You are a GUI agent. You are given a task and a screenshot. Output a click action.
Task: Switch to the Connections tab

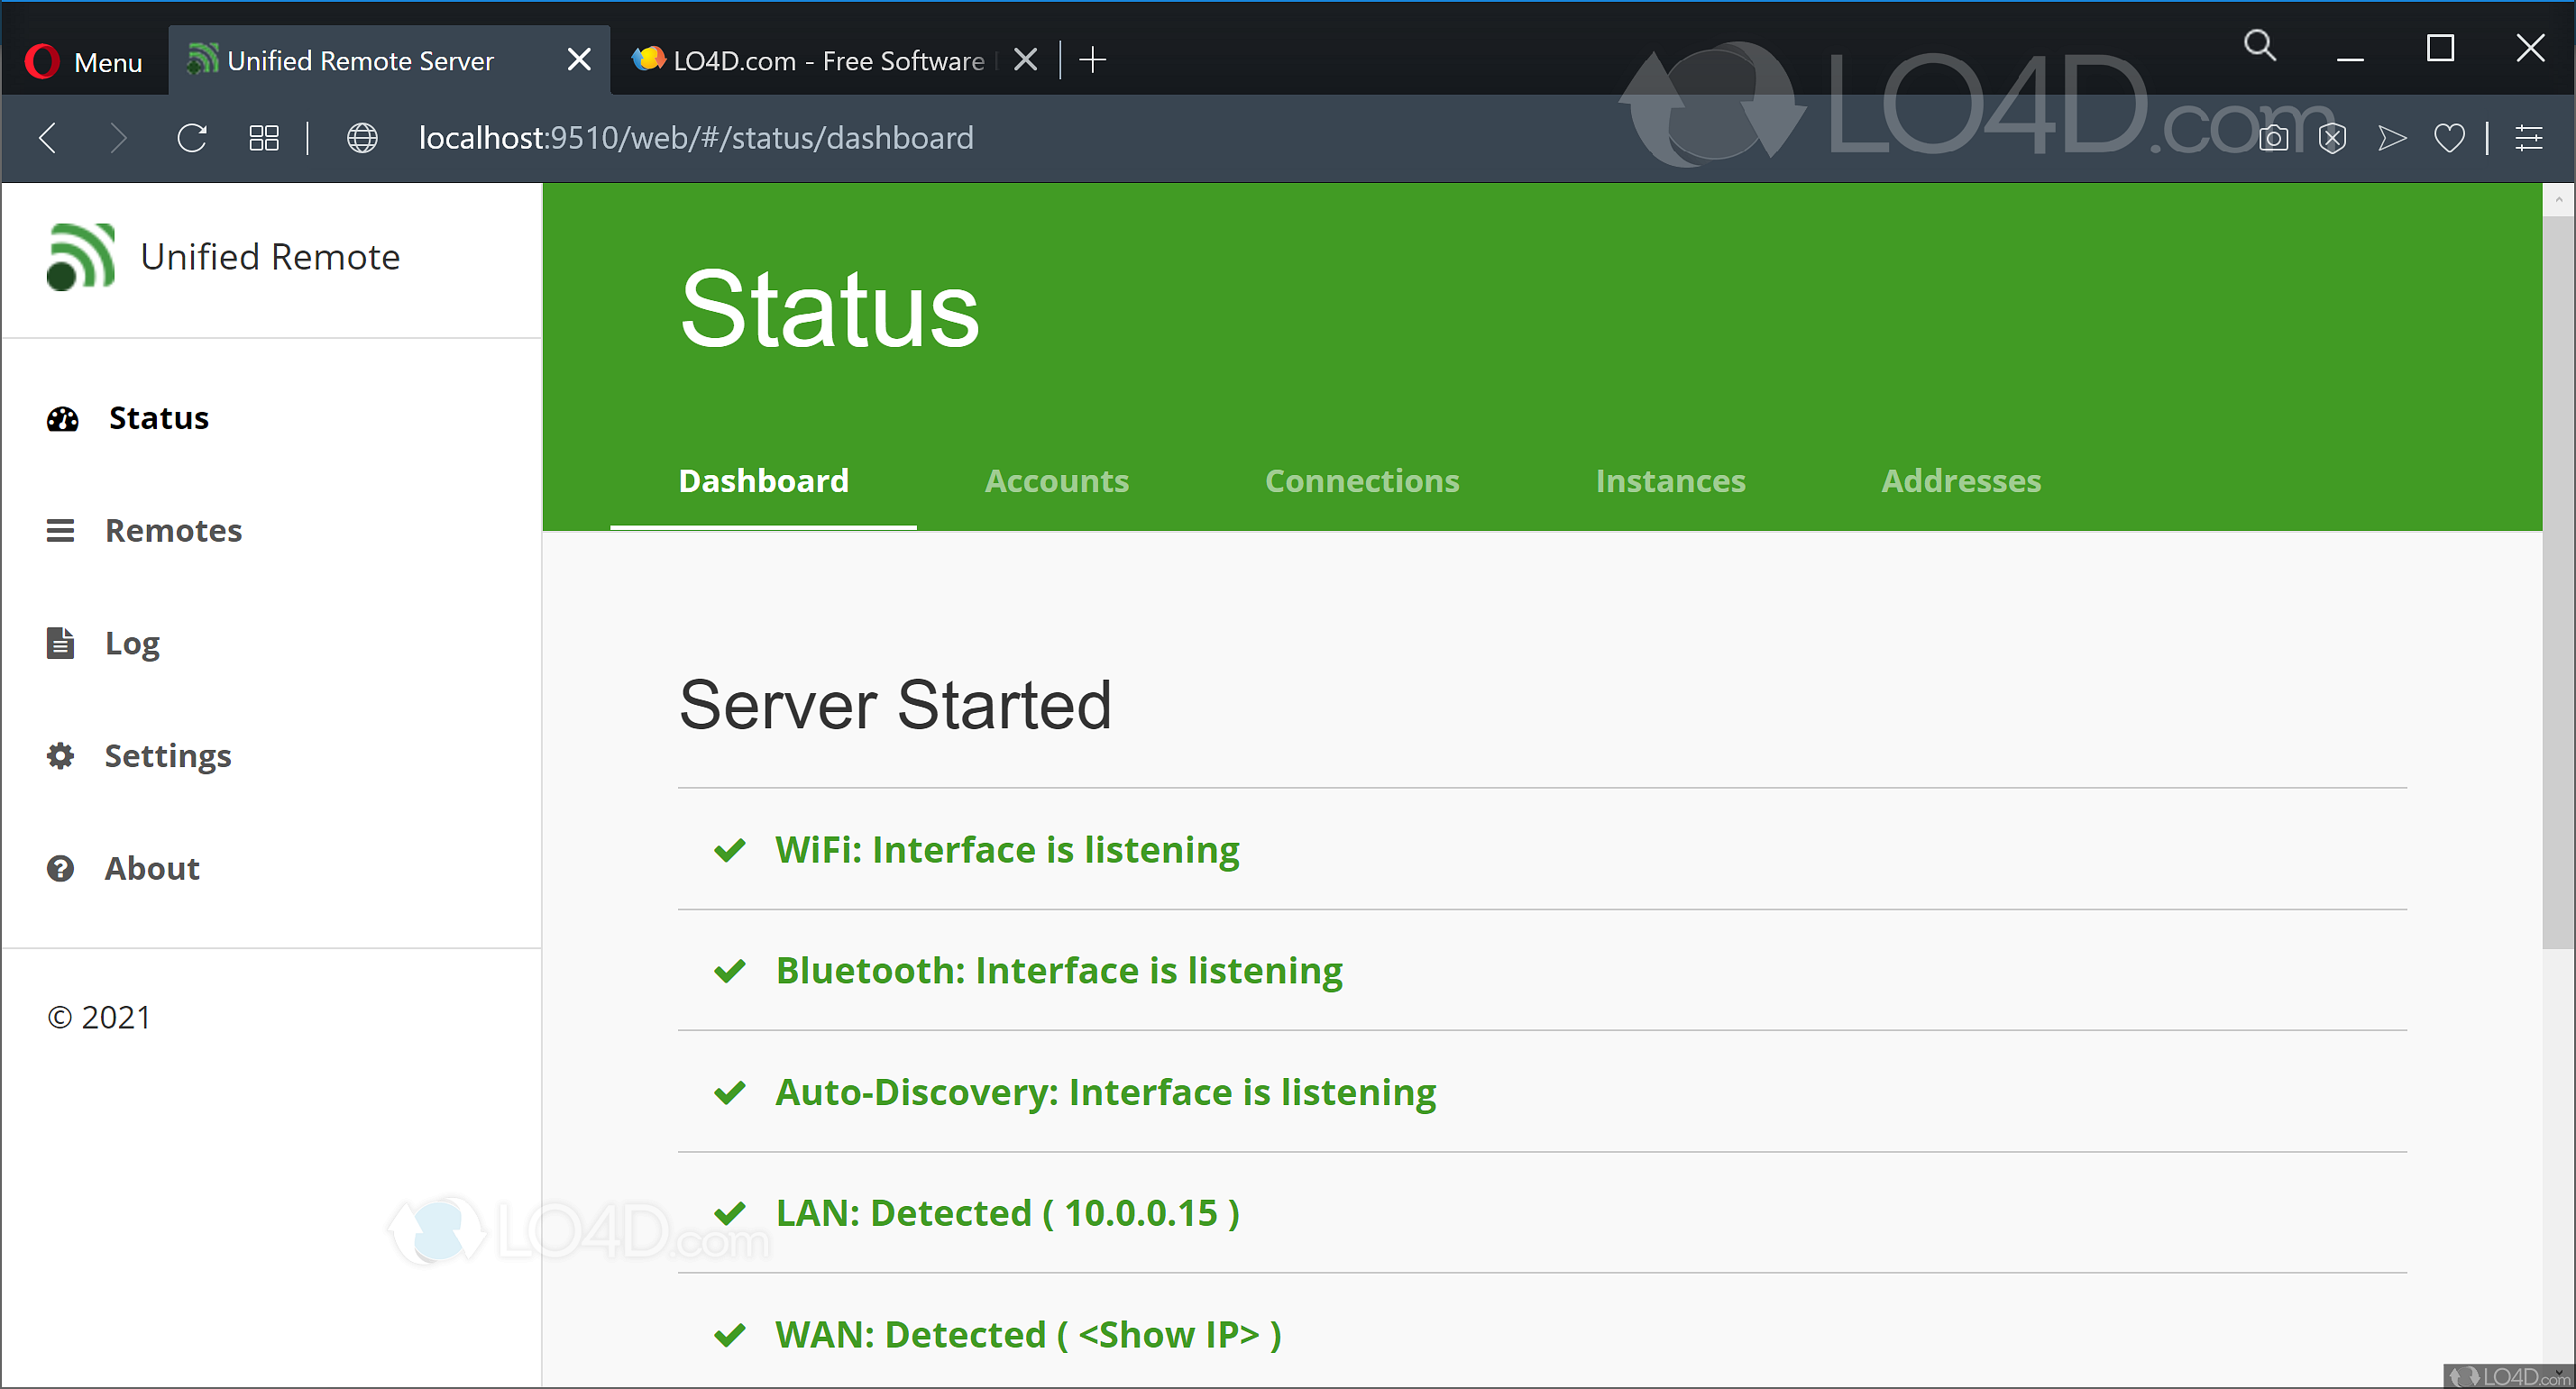tap(1362, 481)
